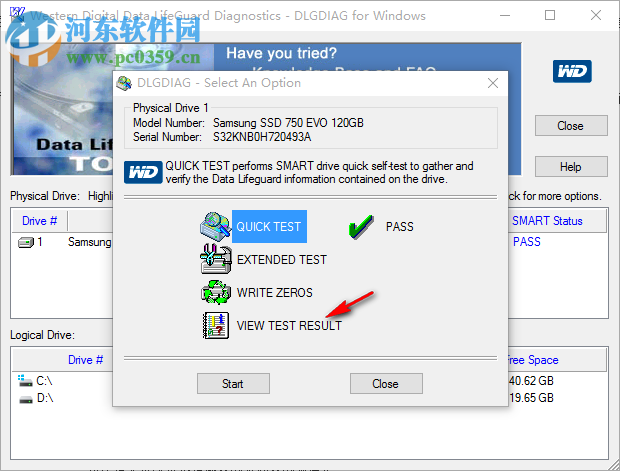The image size is (620, 471).
Task: Choose the QUICK TEST option label
Action: (x=269, y=227)
